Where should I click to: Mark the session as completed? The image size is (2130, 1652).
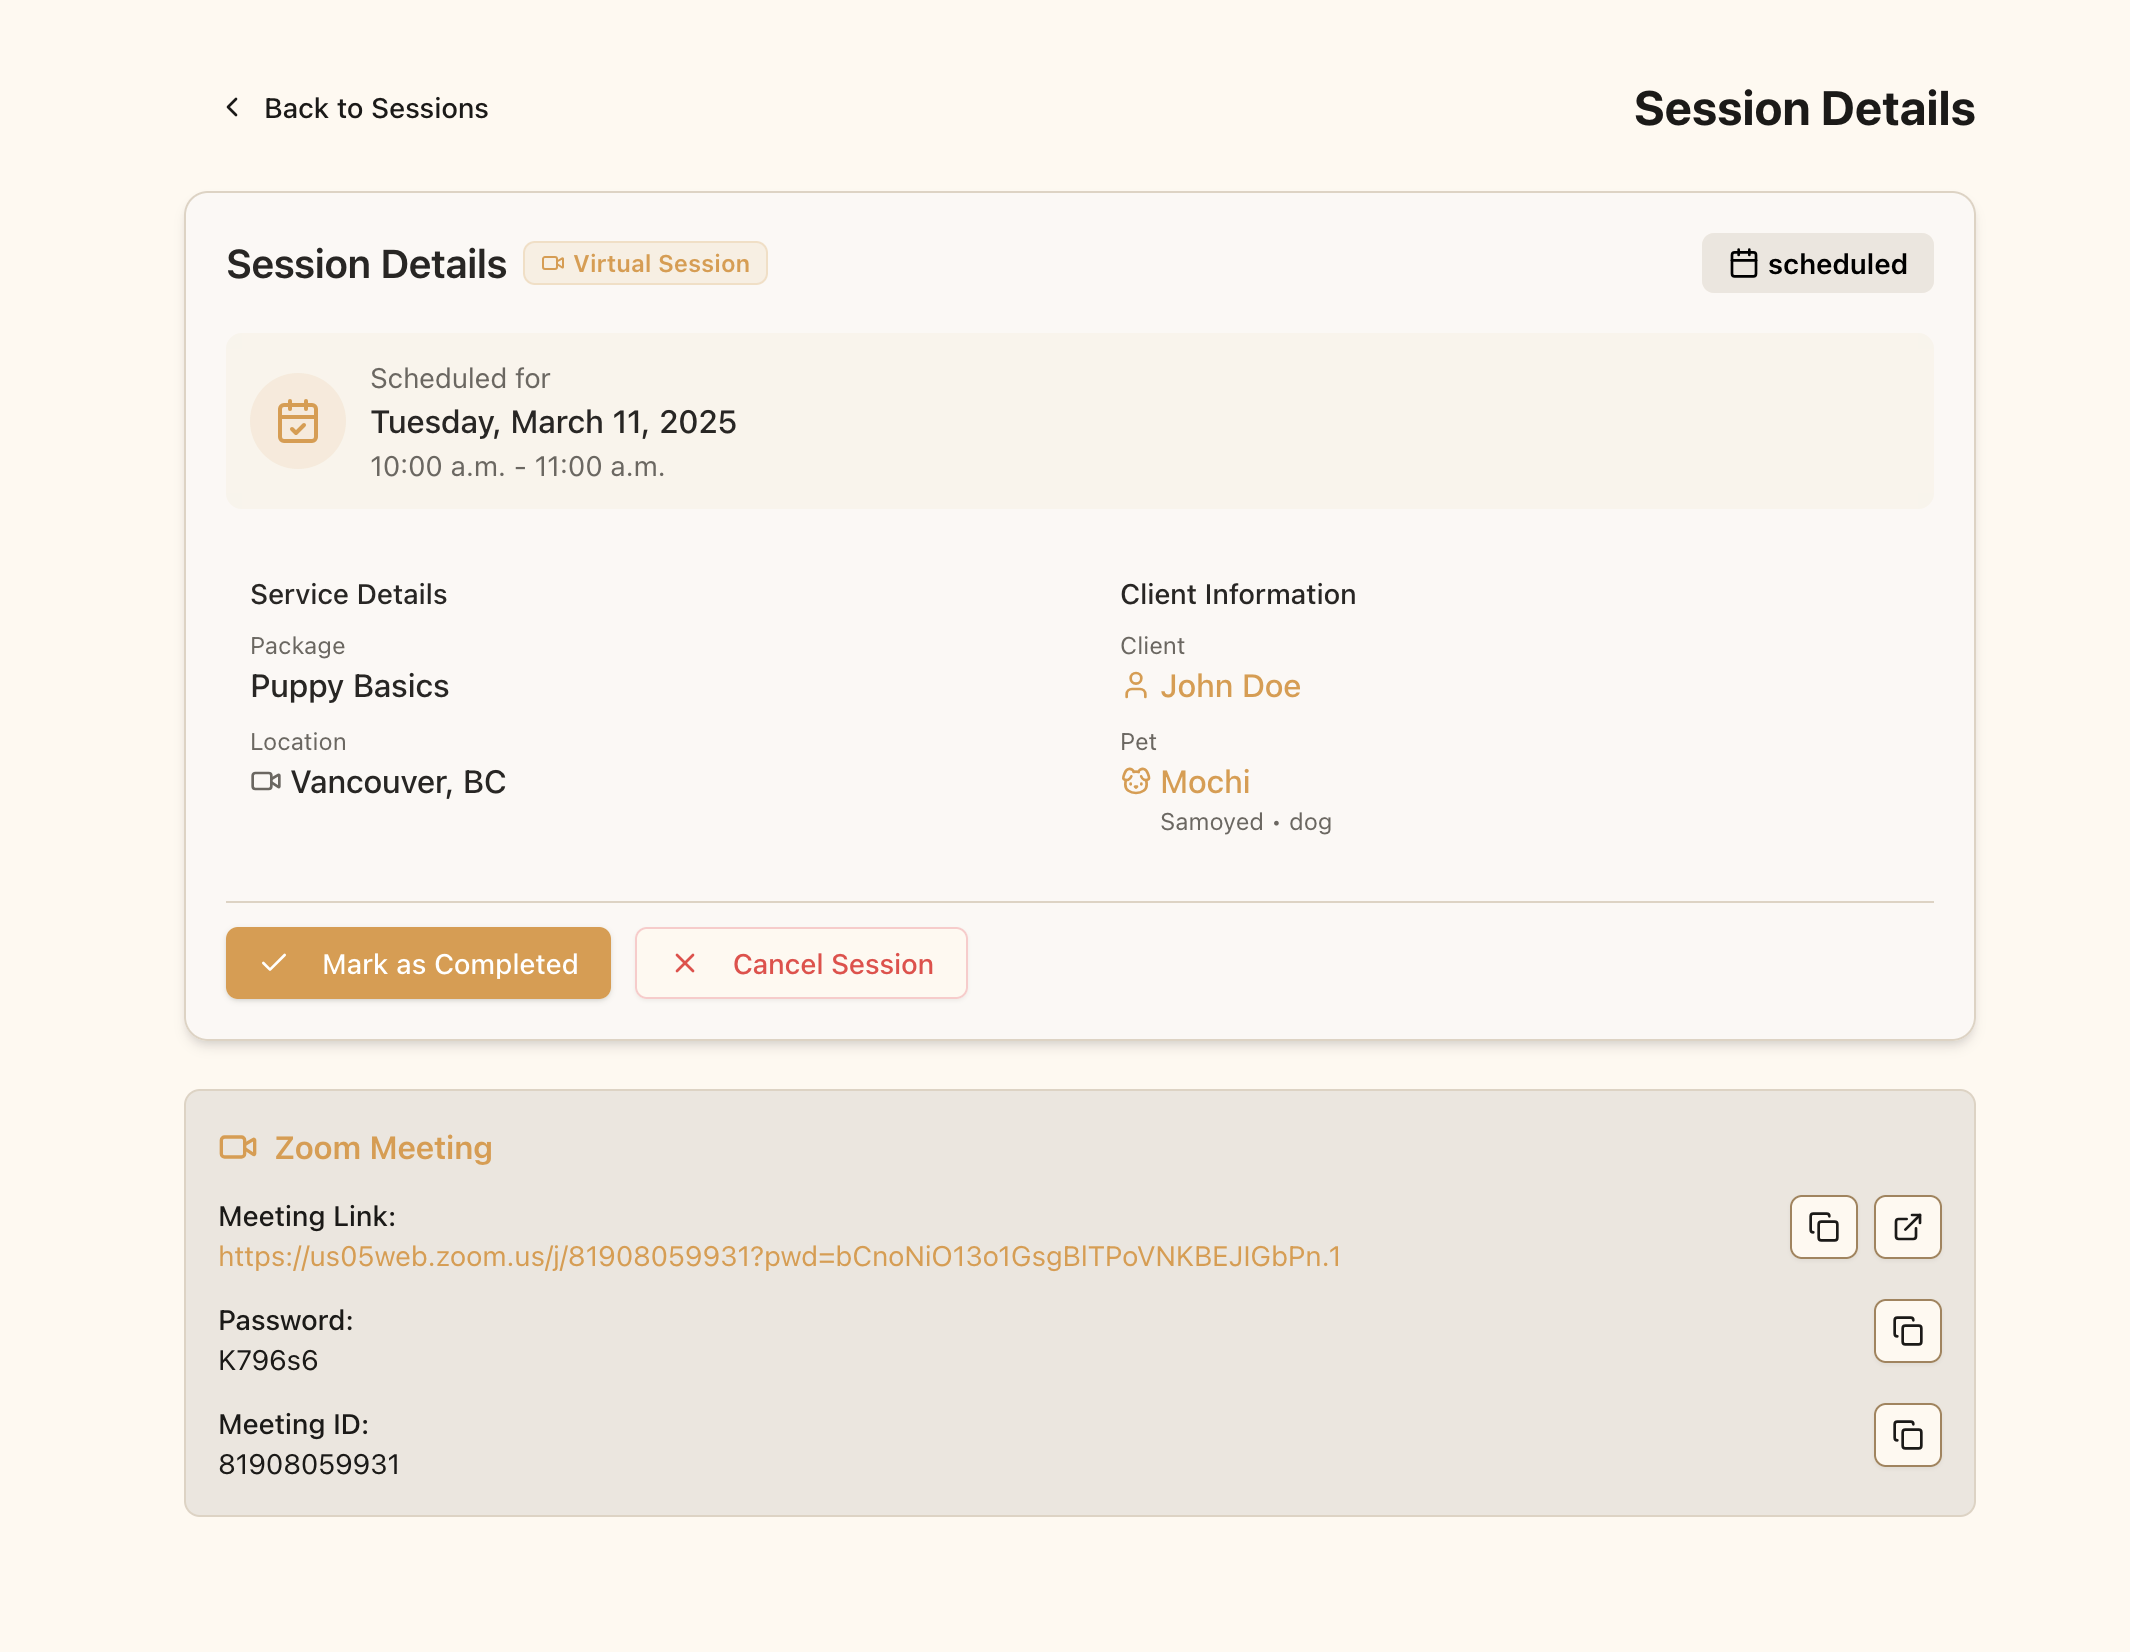click(418, 963)
